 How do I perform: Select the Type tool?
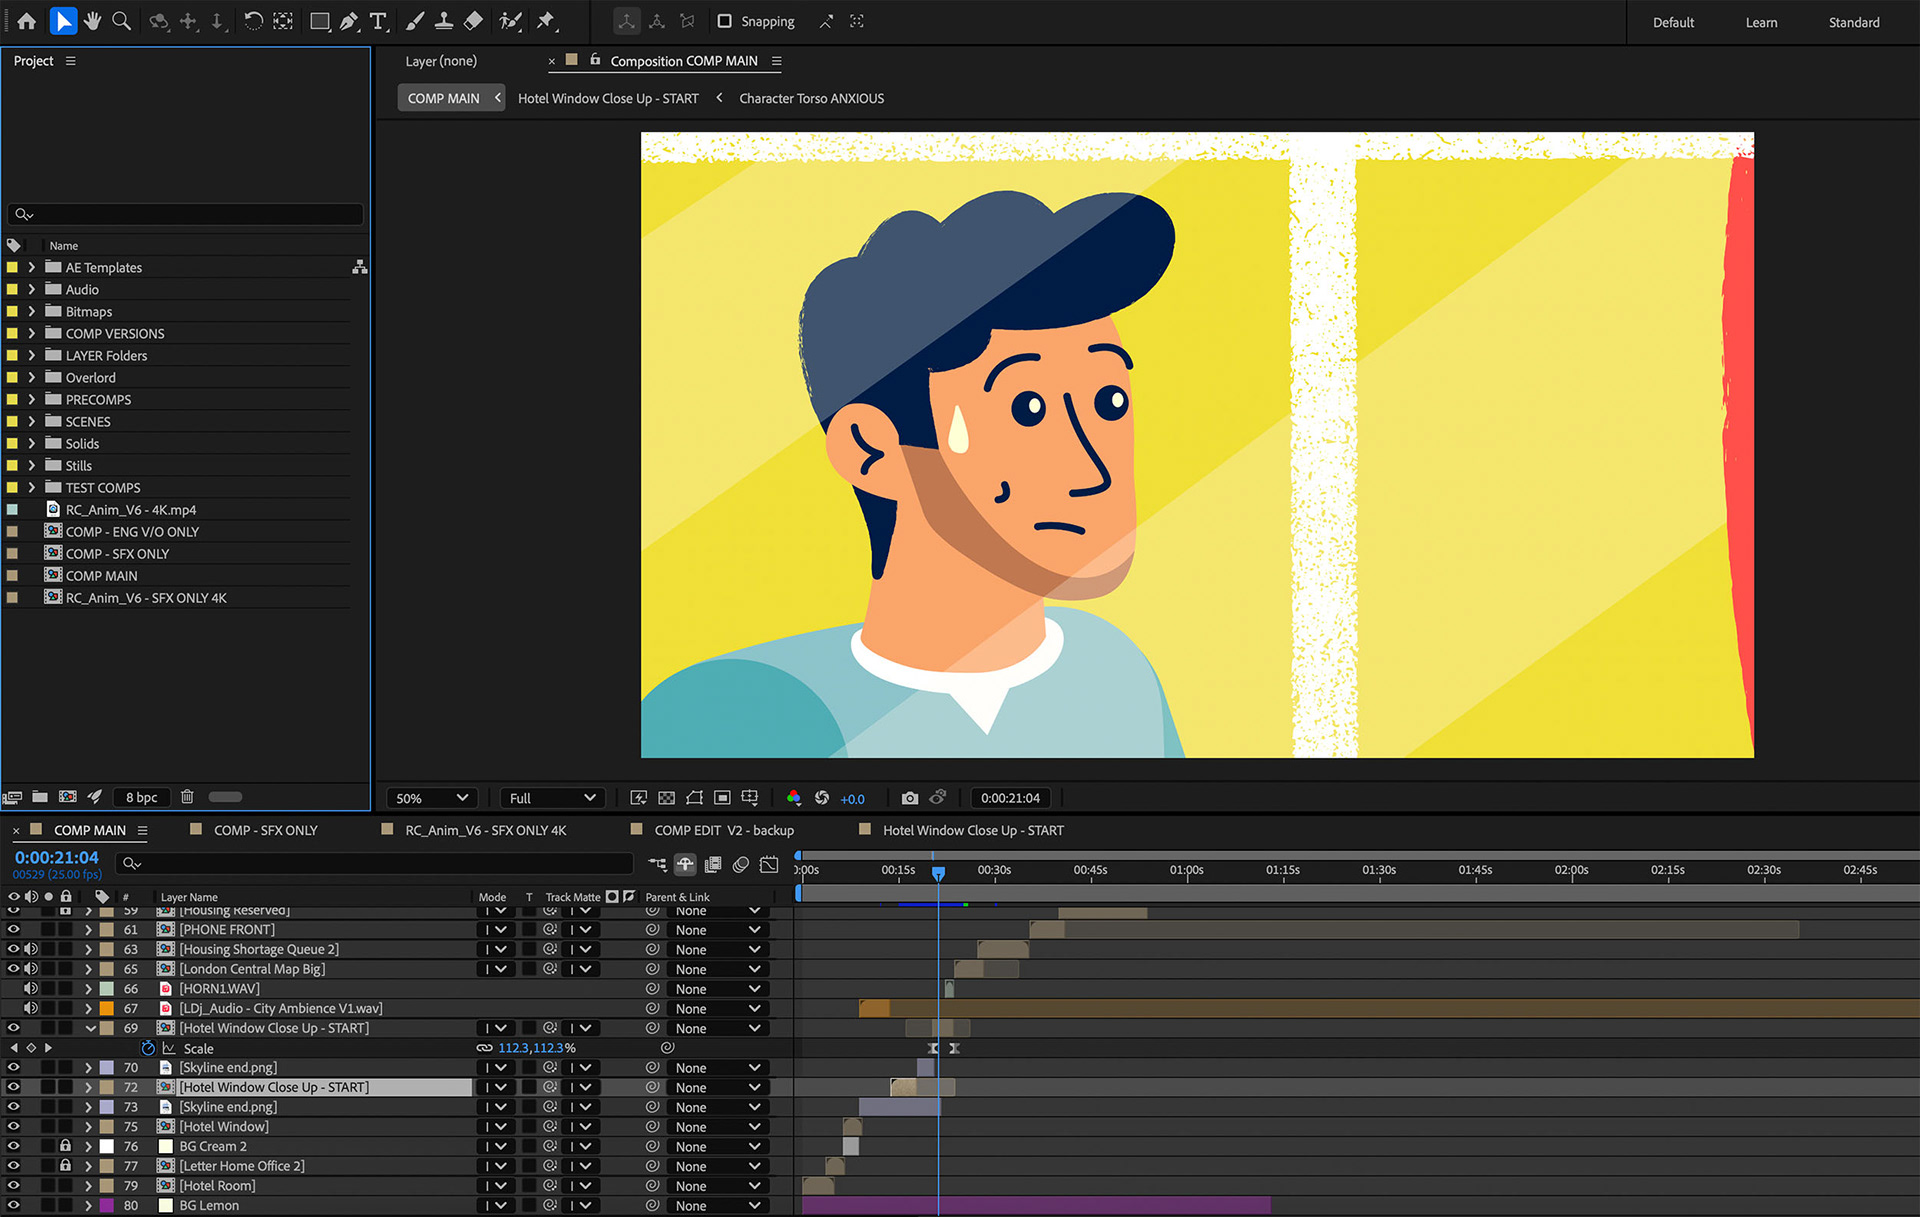(378, 21)
